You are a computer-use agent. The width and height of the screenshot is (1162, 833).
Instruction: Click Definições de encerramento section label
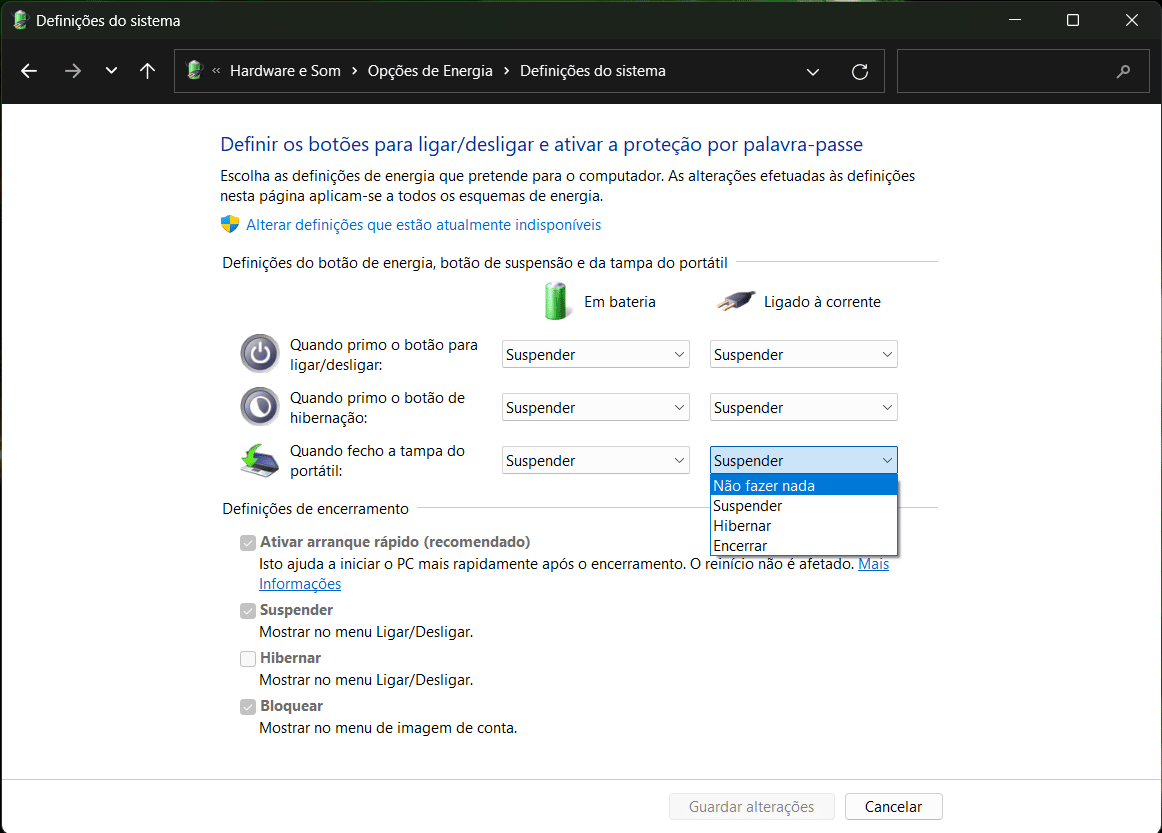316,508
